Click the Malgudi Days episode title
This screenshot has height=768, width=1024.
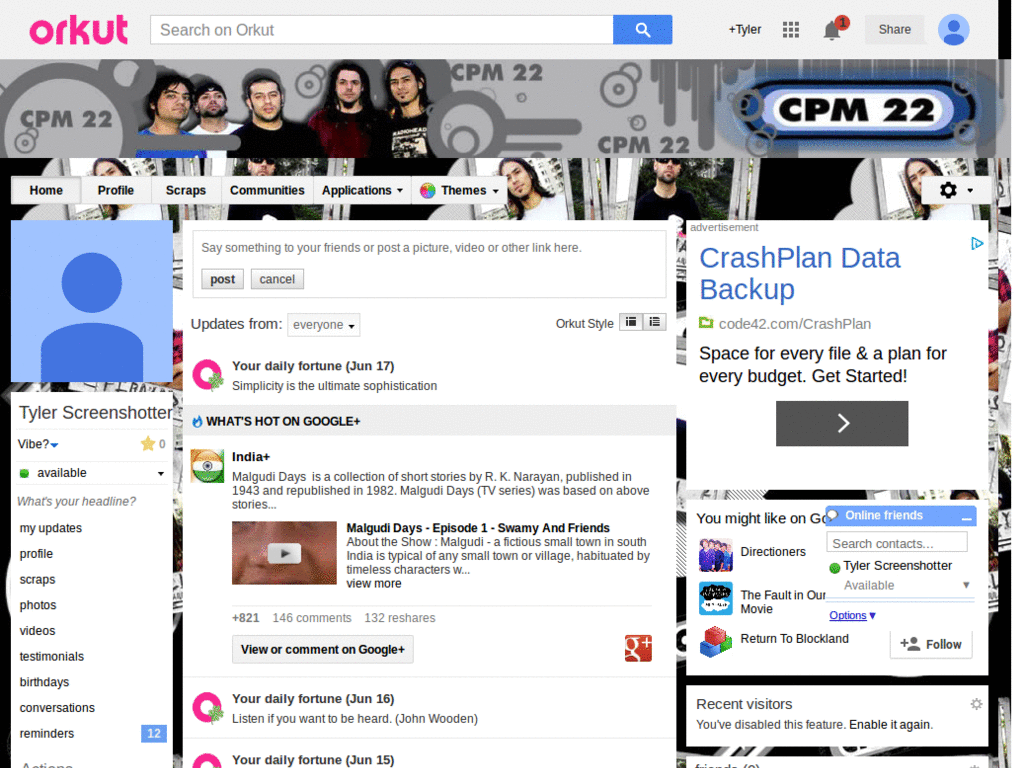coord(477,528)
